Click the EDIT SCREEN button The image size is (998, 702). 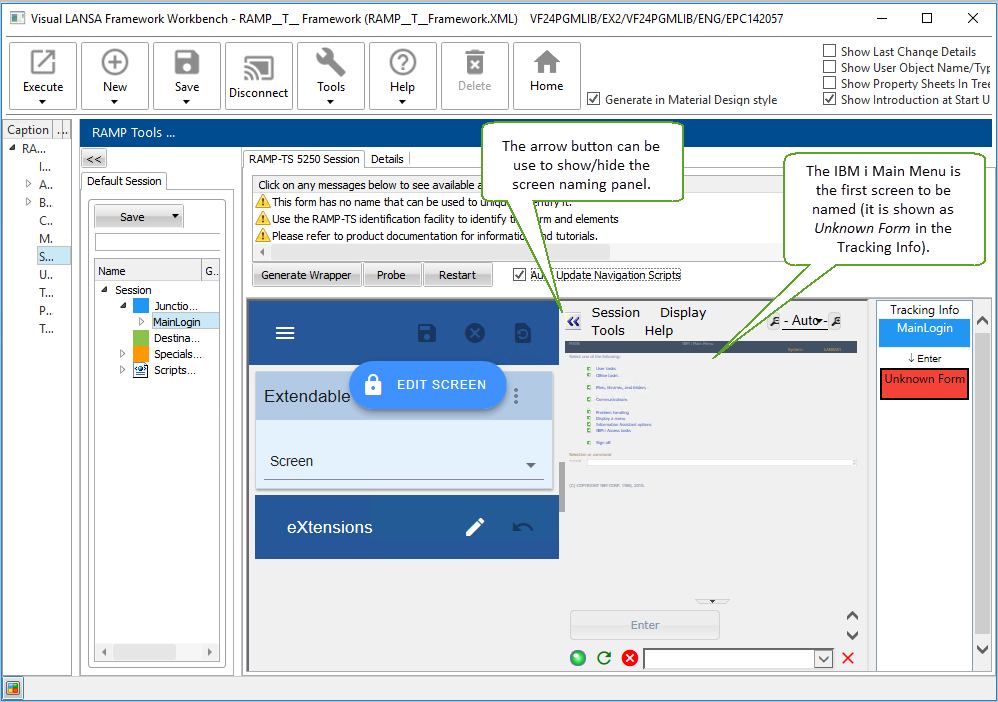(427, 385)
